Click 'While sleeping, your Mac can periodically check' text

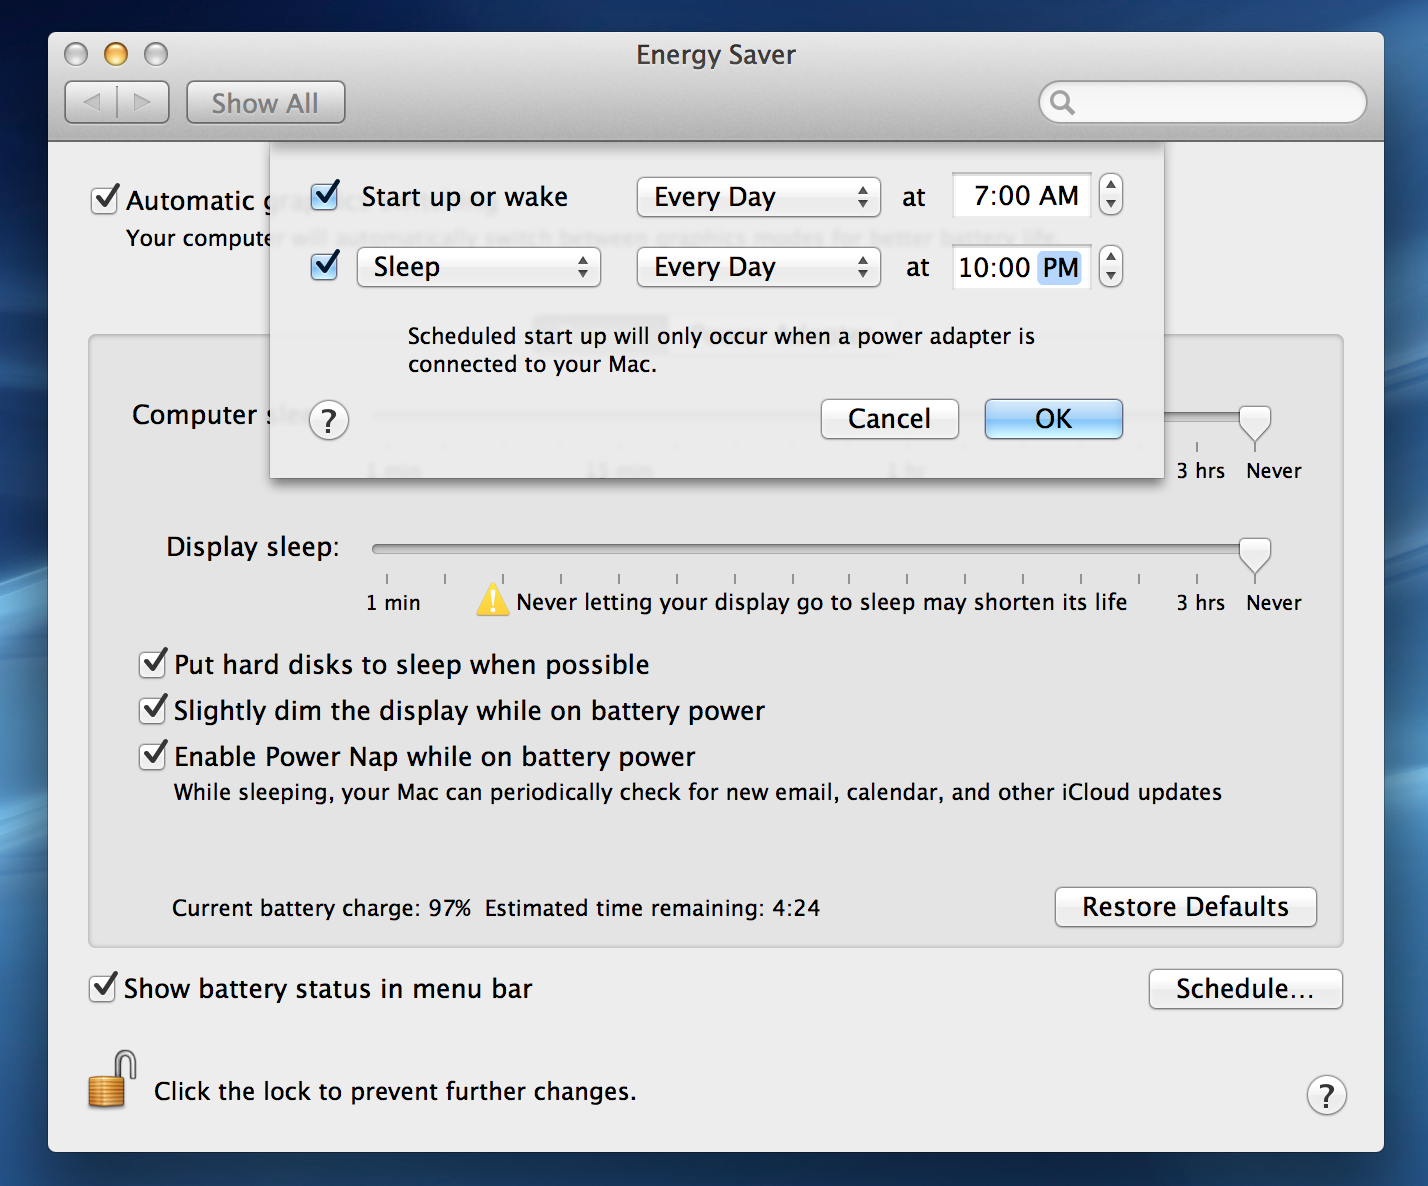[698, 793]
